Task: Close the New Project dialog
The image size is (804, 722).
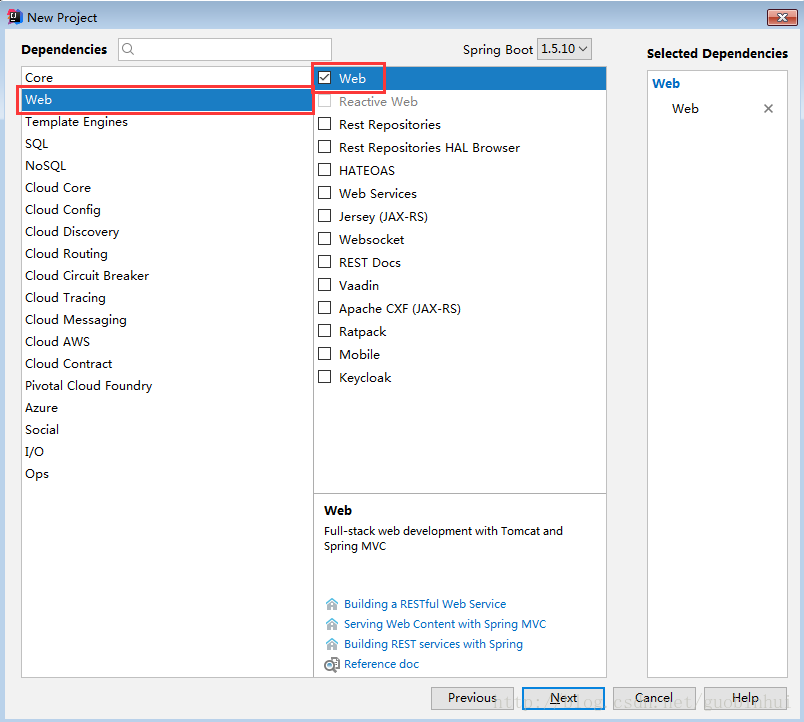Action: point(782,17)
